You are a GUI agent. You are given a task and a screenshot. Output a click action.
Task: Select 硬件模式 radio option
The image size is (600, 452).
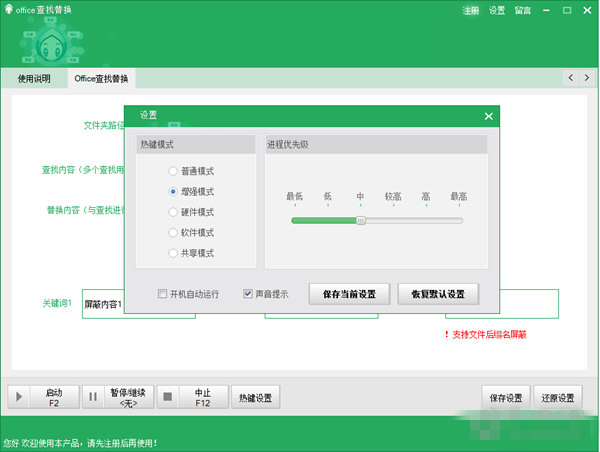click(174, 212)
